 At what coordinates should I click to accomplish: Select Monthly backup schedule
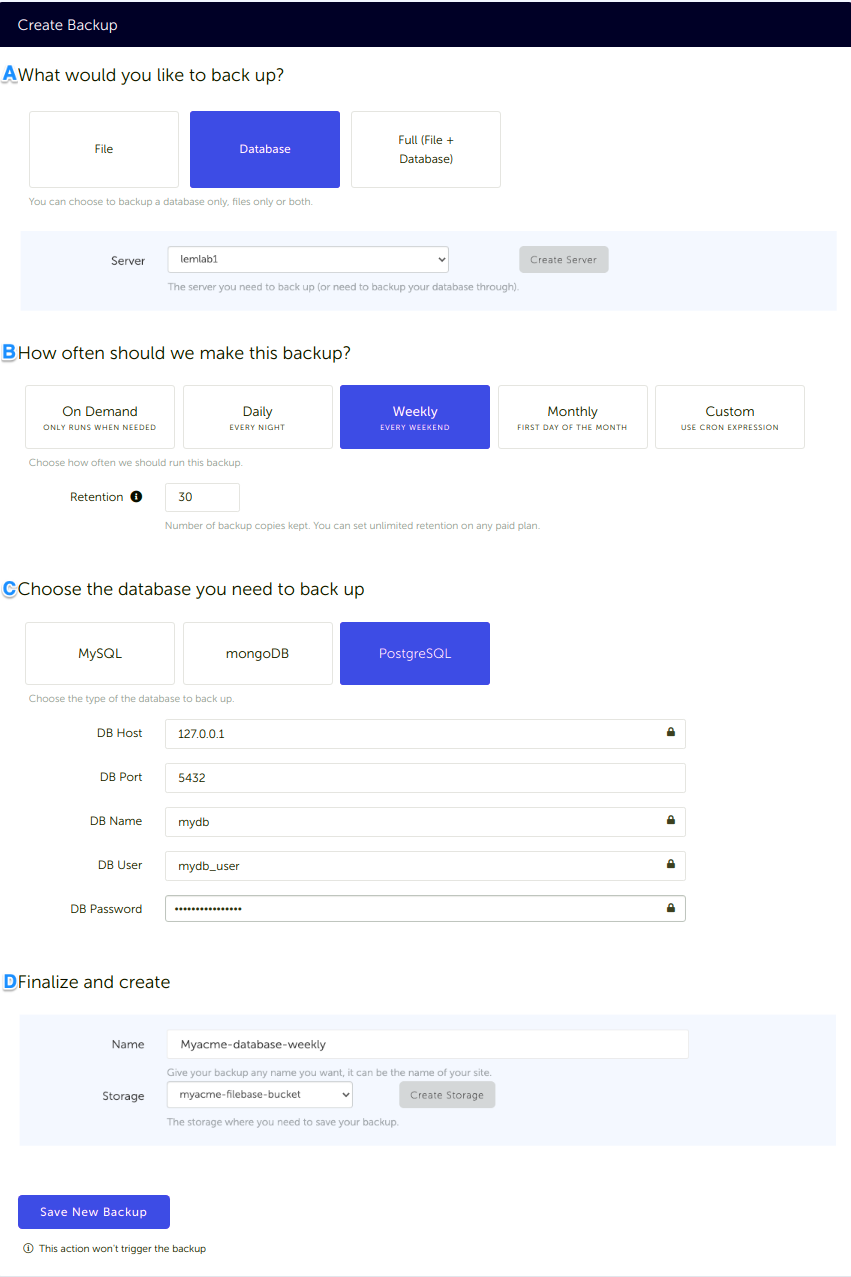(x=572, y=417)
